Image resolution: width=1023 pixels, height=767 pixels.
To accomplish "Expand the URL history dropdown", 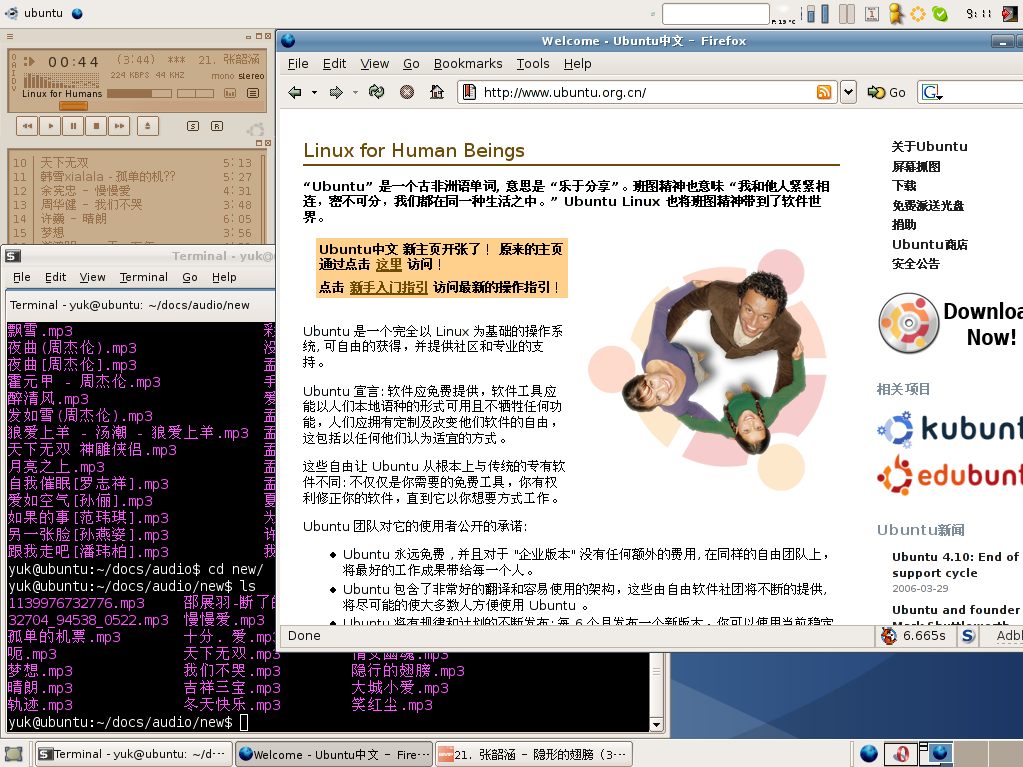I will click(848, 93).
